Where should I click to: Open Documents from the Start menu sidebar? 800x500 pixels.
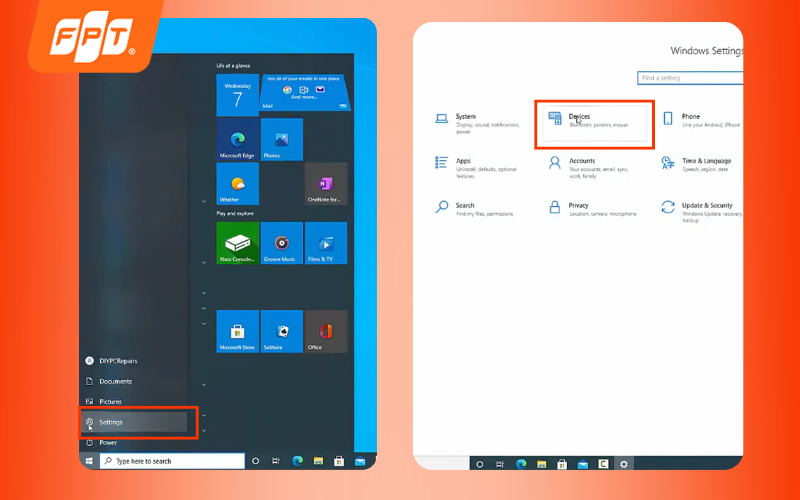coord(108,381)
